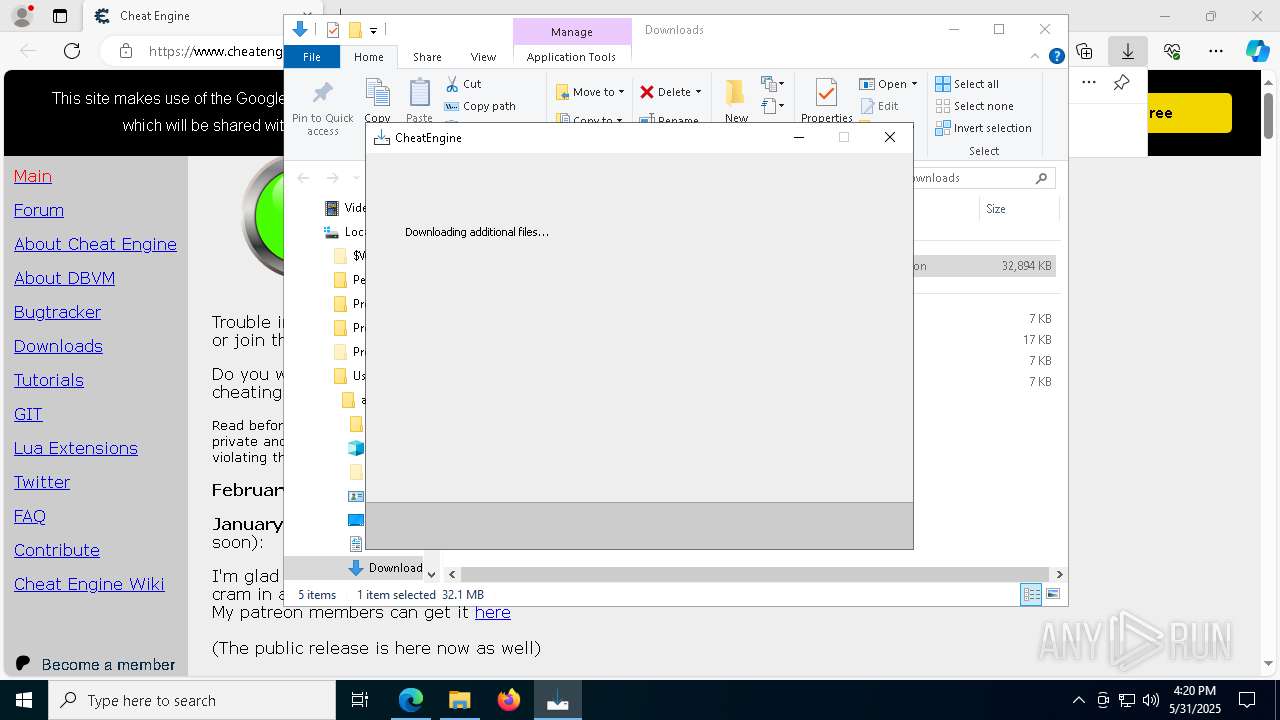Expand the Open dropdown in the ribbon

(x=914, y=84)
